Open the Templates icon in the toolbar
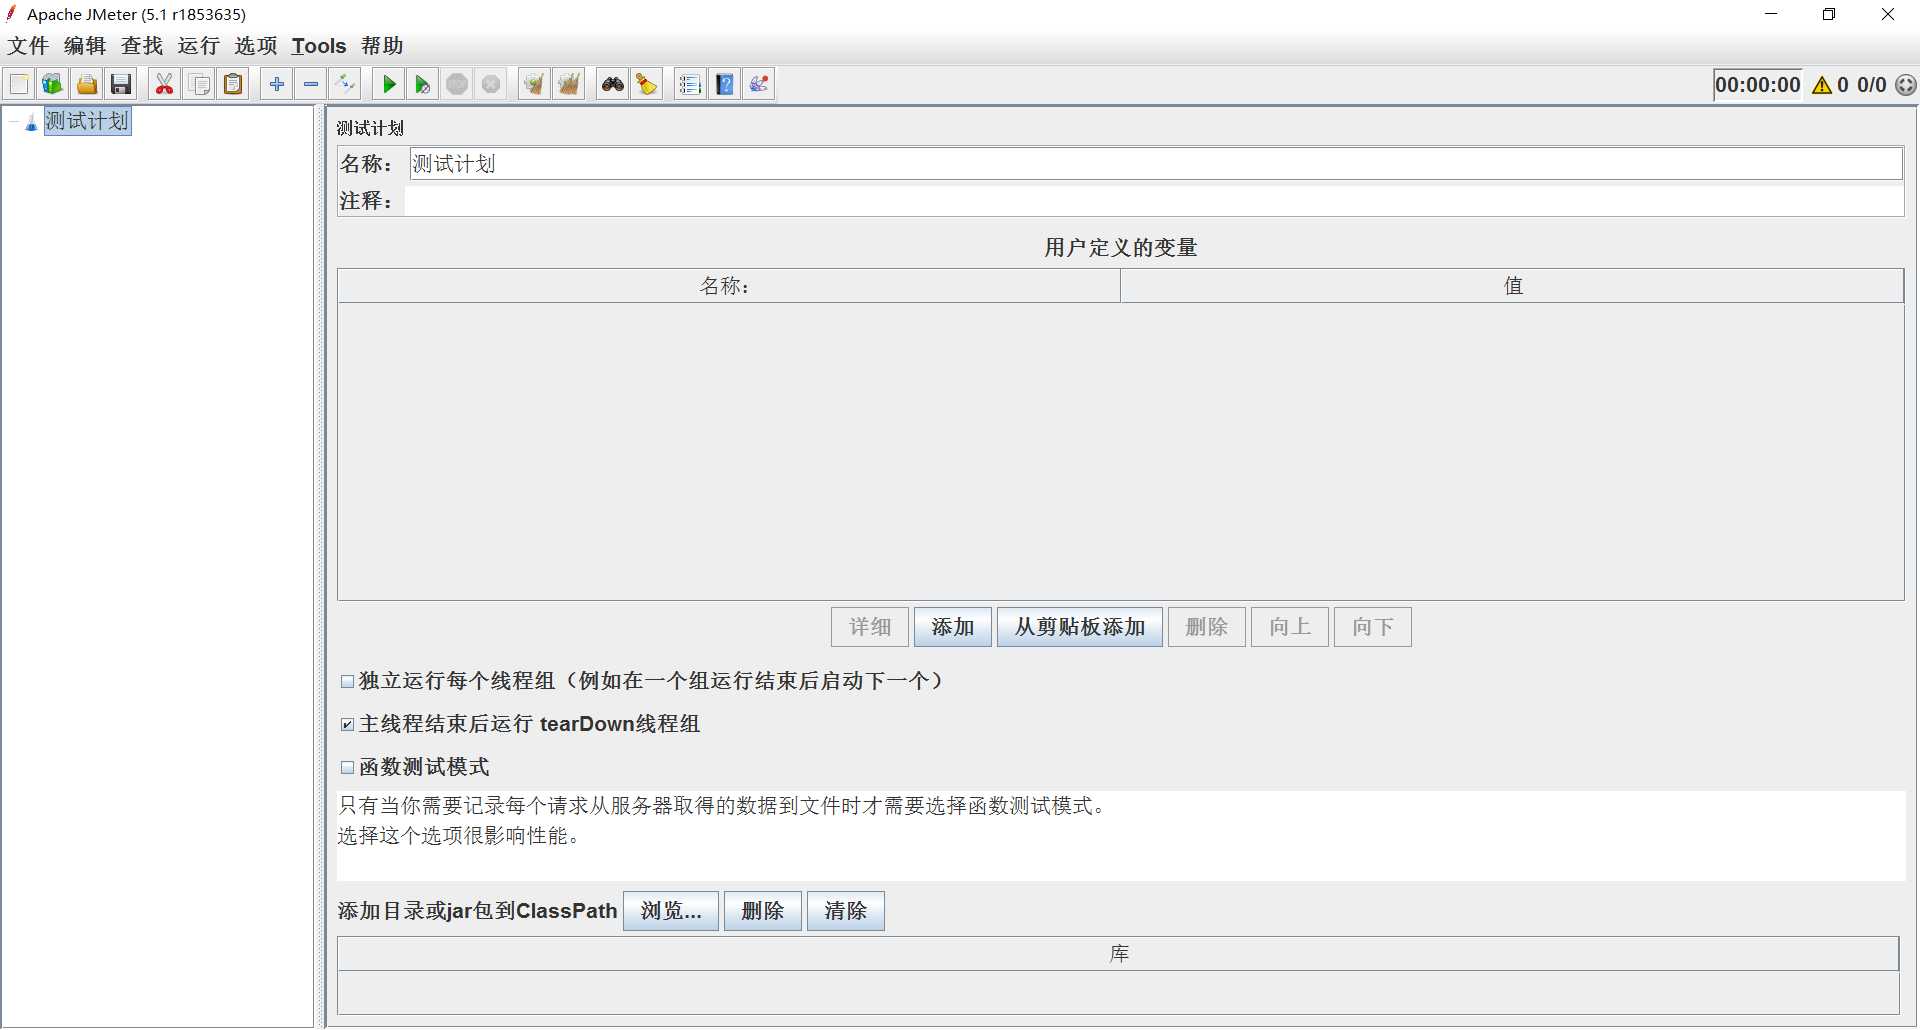1920x1030 pixels. pos(53,85)
